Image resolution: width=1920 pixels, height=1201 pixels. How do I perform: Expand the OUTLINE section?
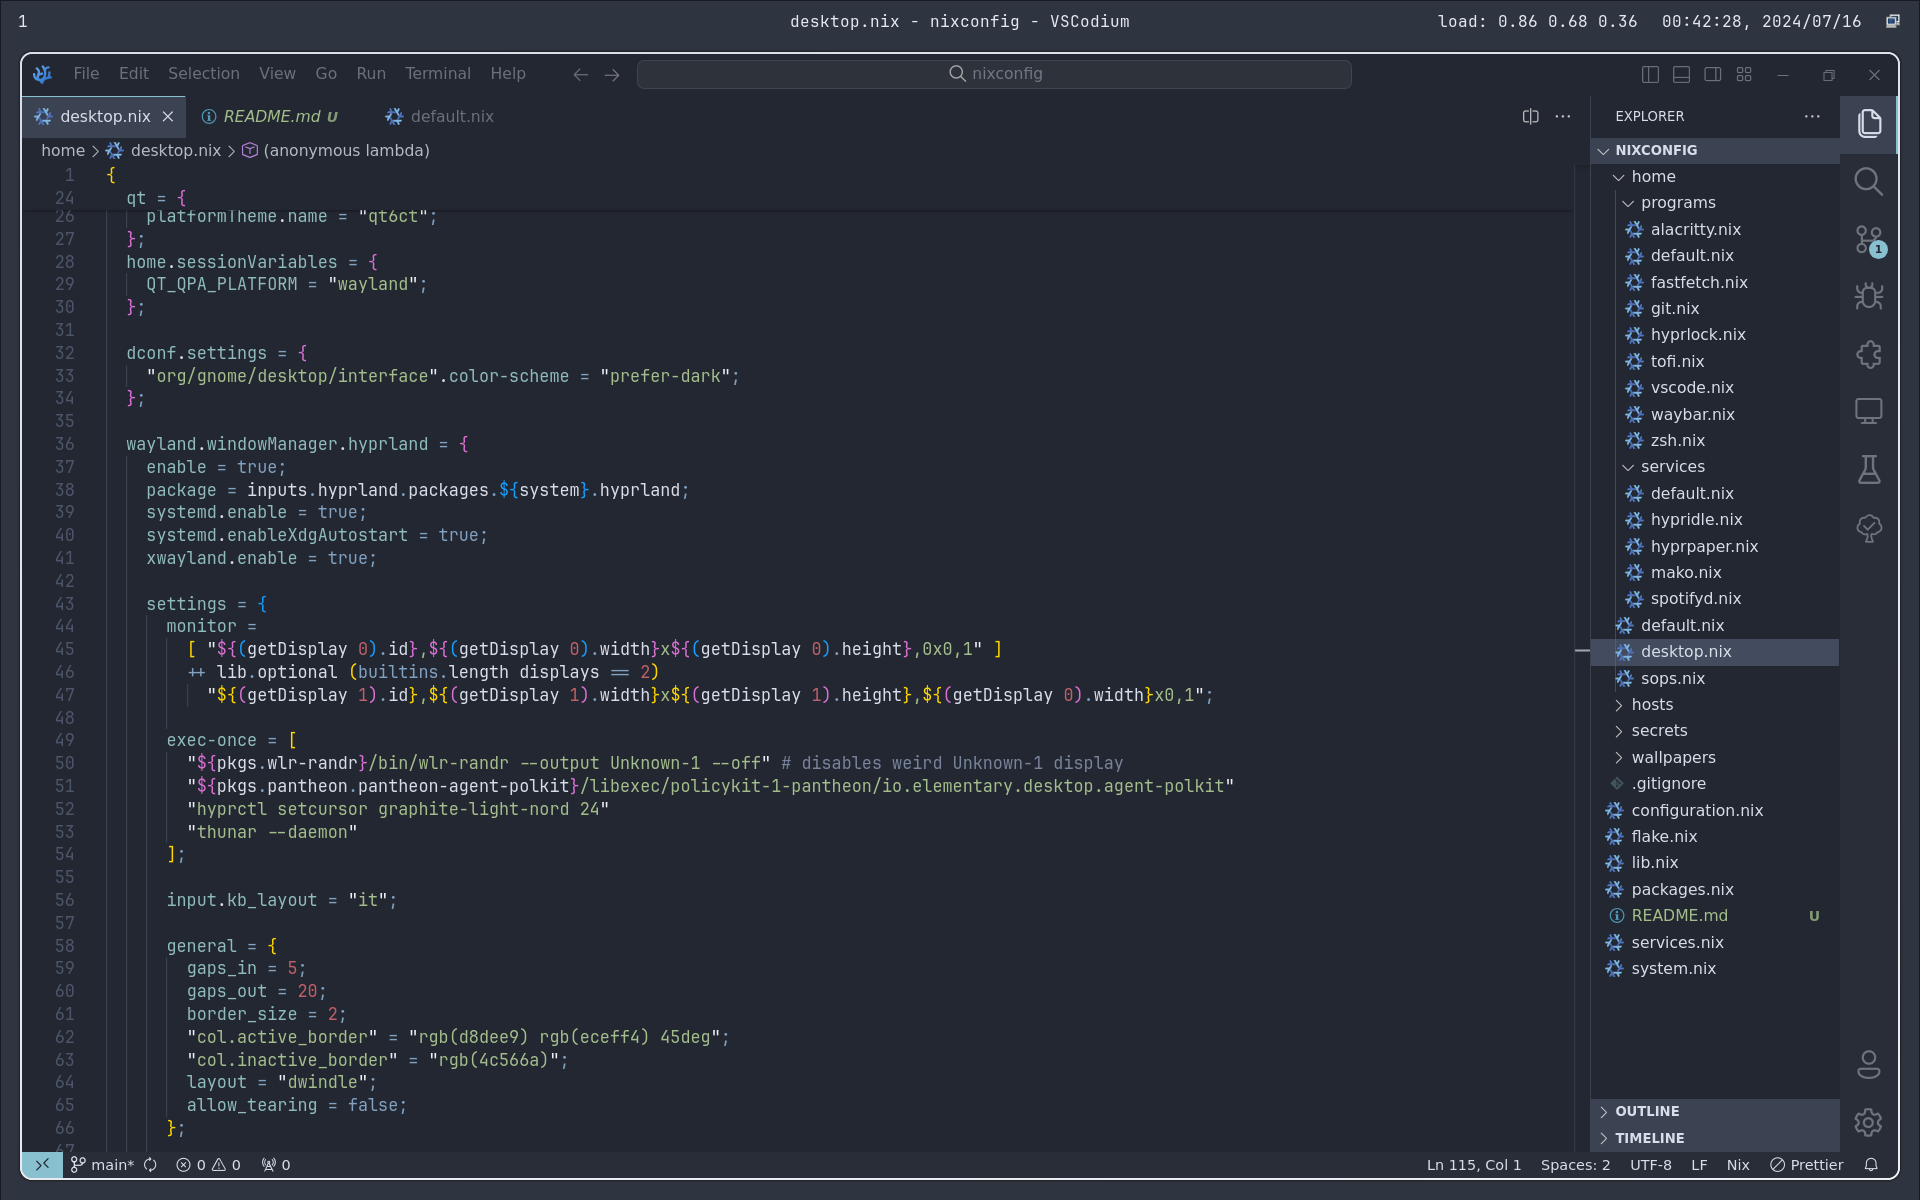1647,1111
